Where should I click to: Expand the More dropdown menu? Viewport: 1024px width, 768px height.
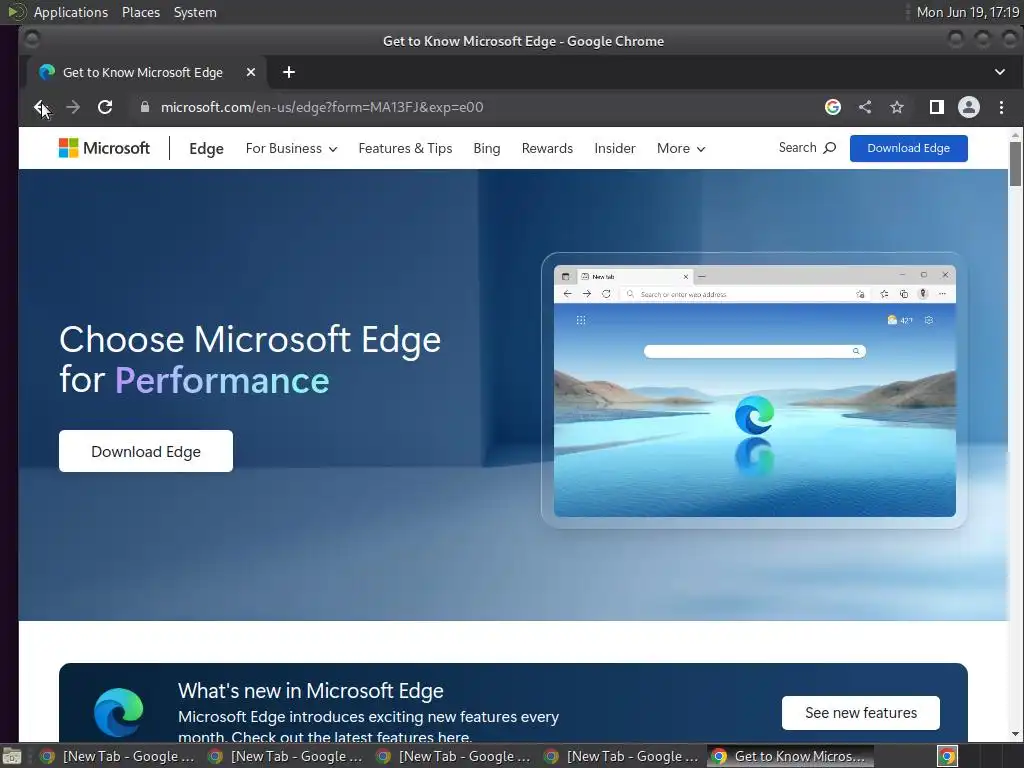click(x=681, y=149)
